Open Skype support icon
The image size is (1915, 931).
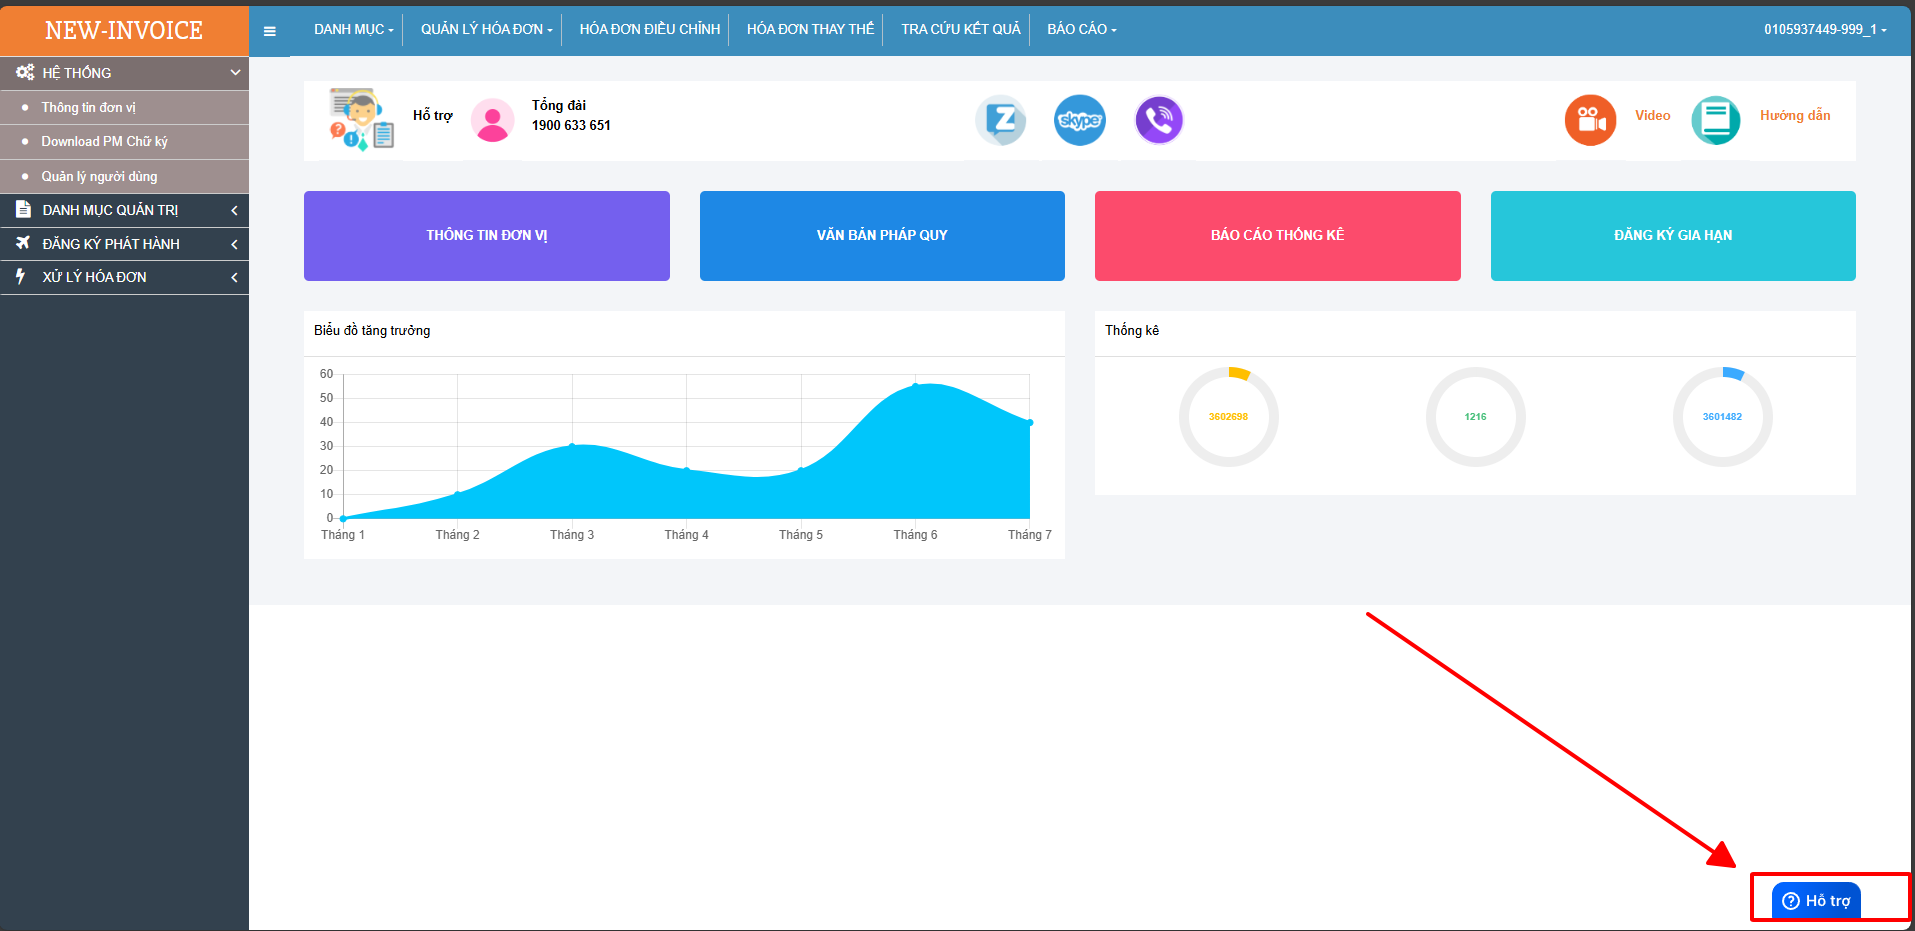click(x=1080, y=121)
